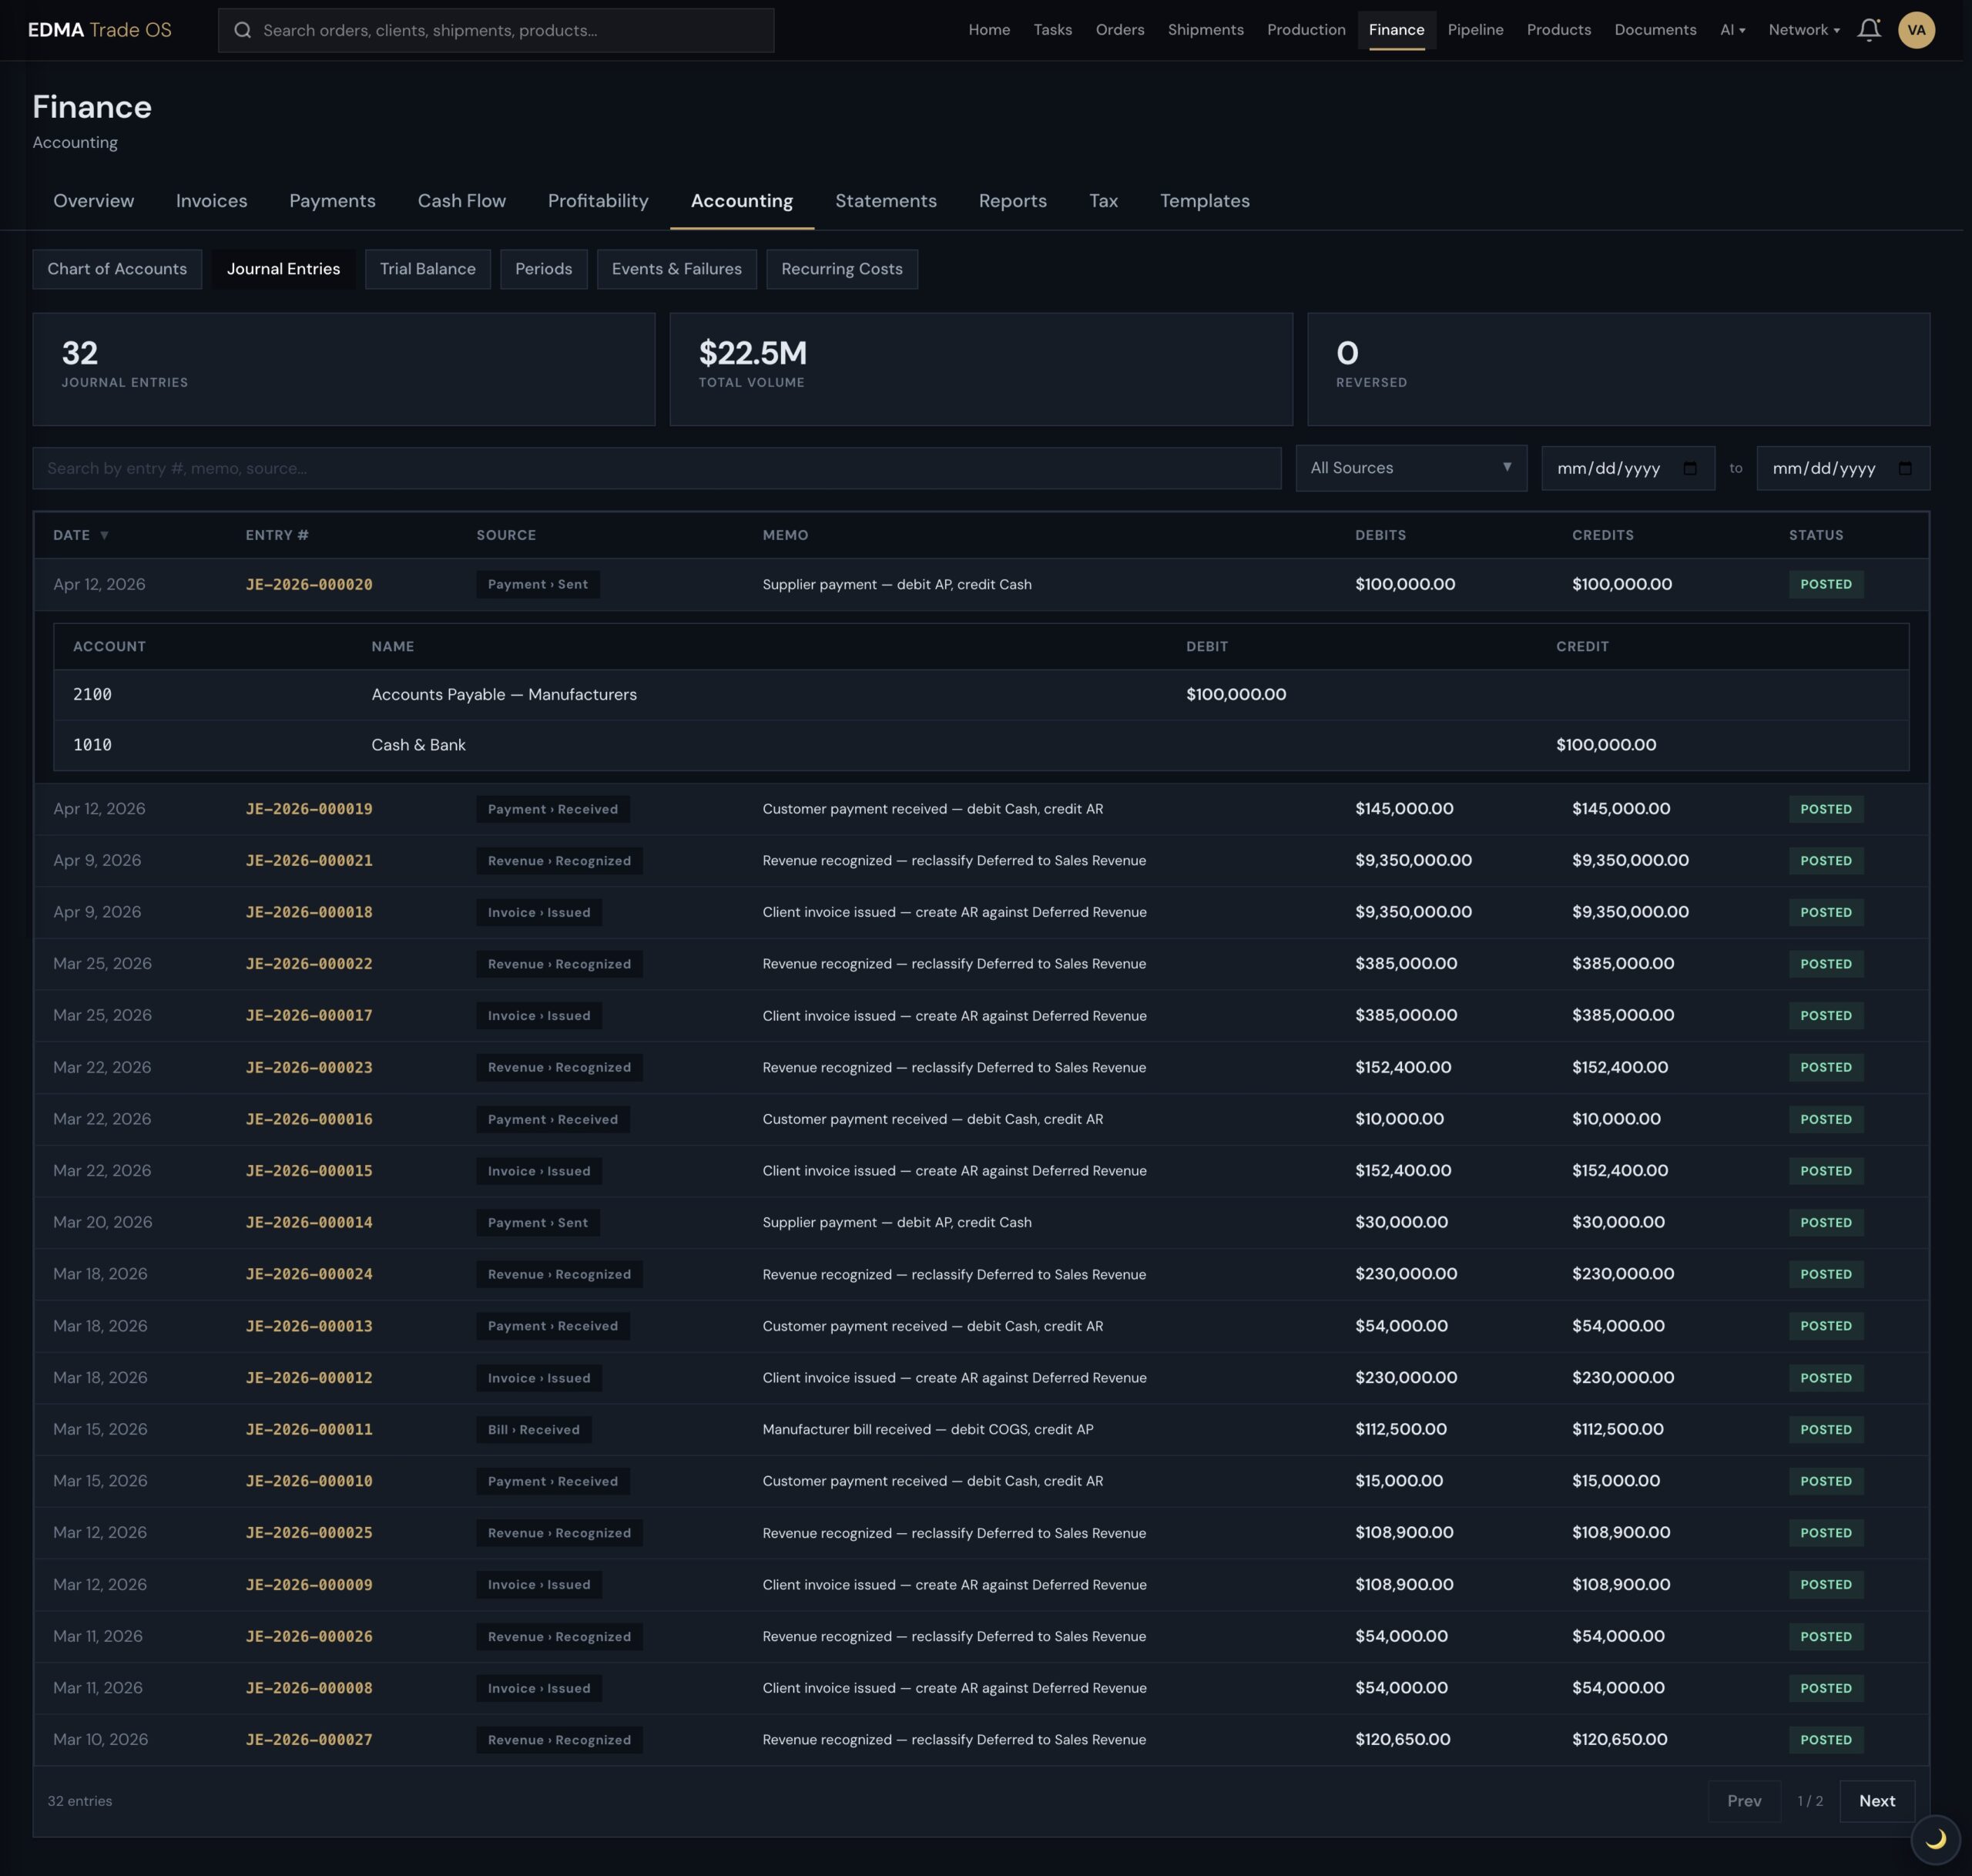The width and height of the screenshot is (1972, 1876).
Task: Focus the search by entry # field
Action: pyautogui.click(x=656, y=468)
